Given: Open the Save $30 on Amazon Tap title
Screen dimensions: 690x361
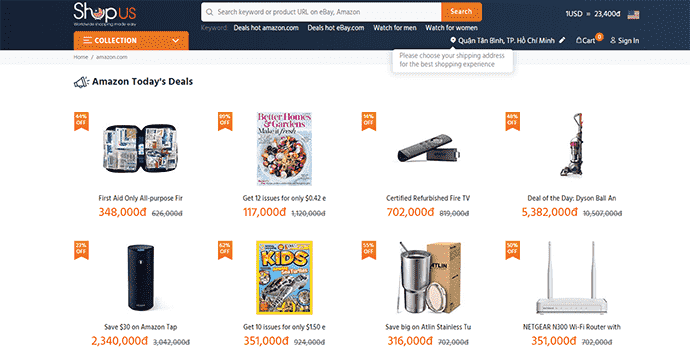Looking at the screenshot, I should (x=140, y=327).
